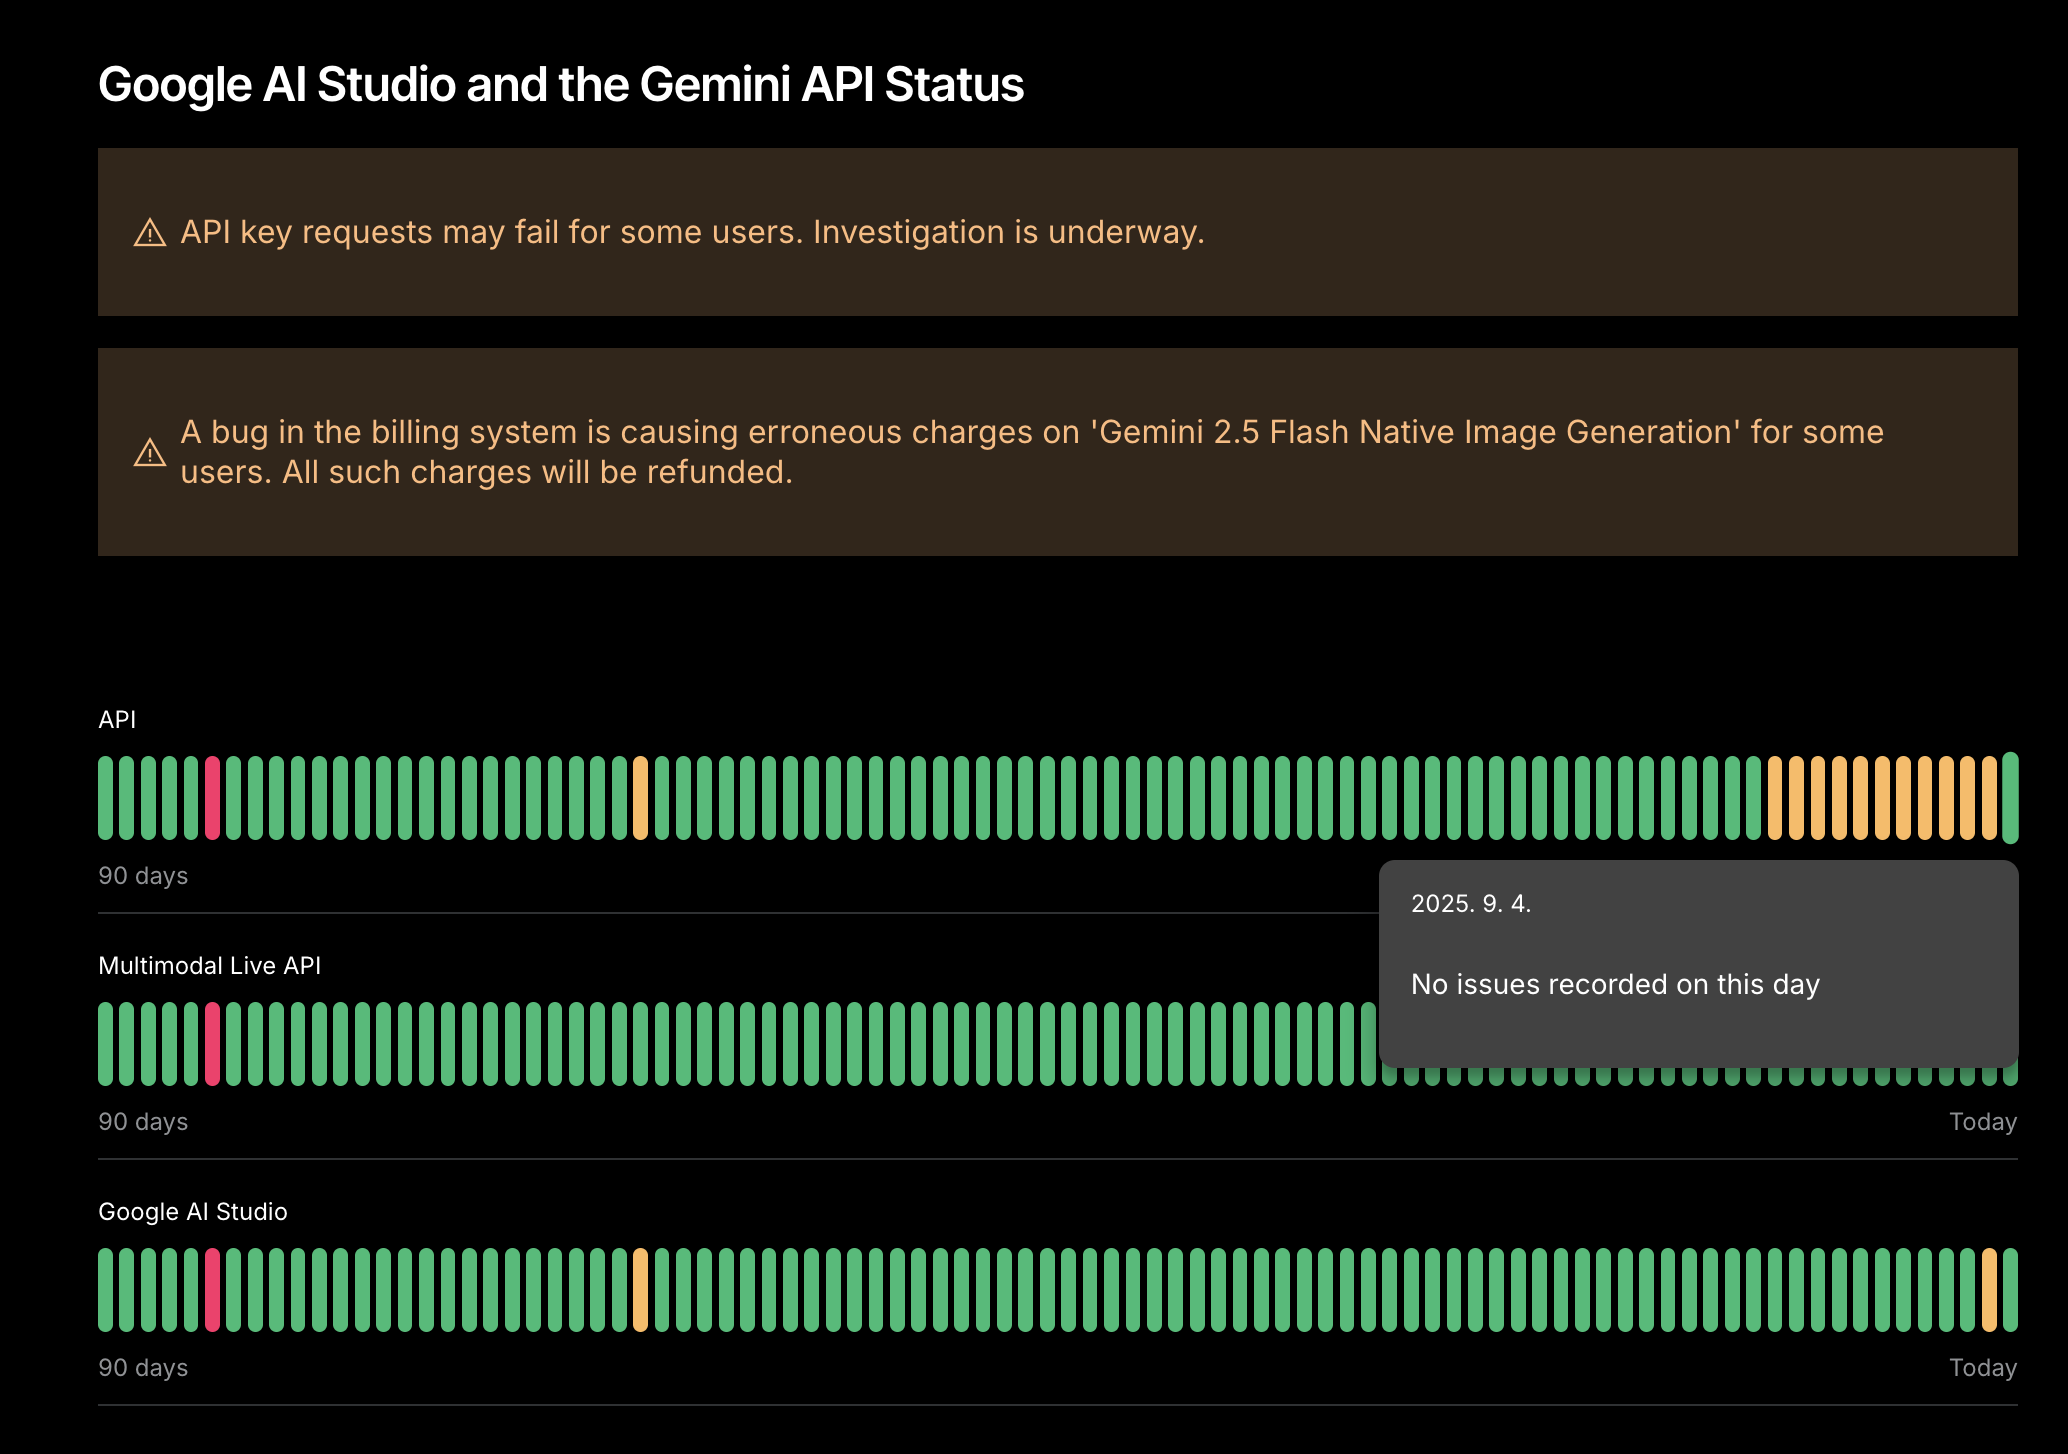Click the mid-left orange bar in Google AI Studio row
The width and height of the screenshot is (2068, 1454).
tap(640, 1290)
